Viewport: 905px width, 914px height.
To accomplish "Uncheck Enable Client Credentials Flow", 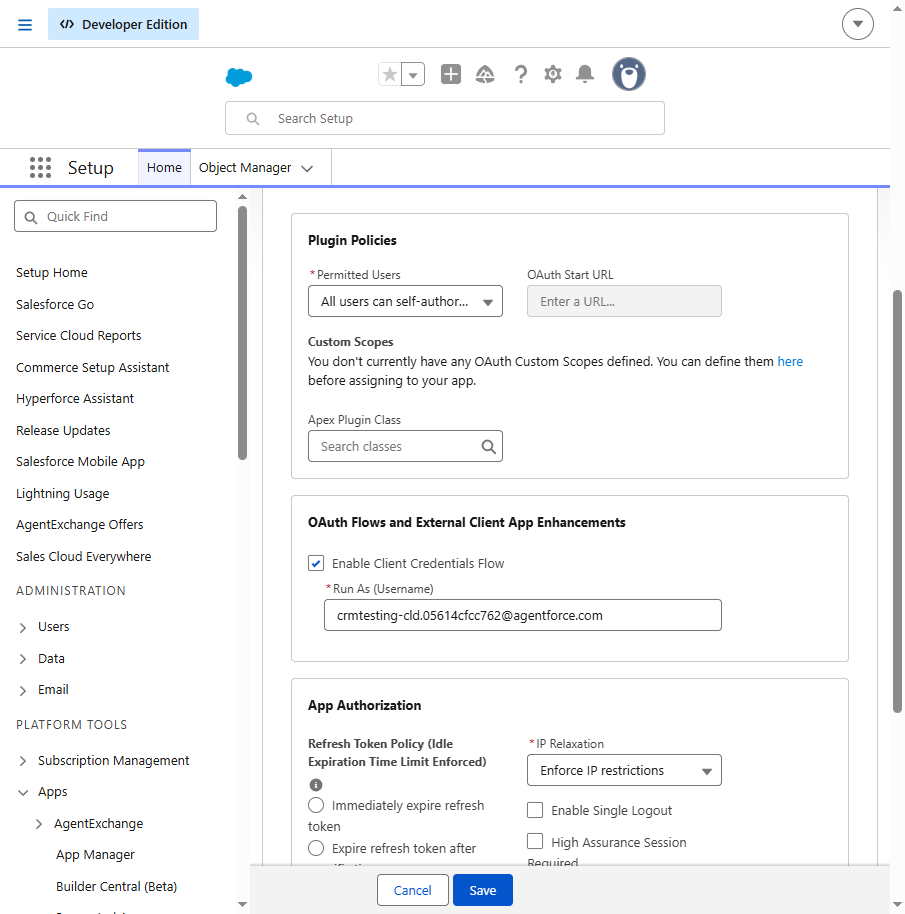I will (316, 563).
